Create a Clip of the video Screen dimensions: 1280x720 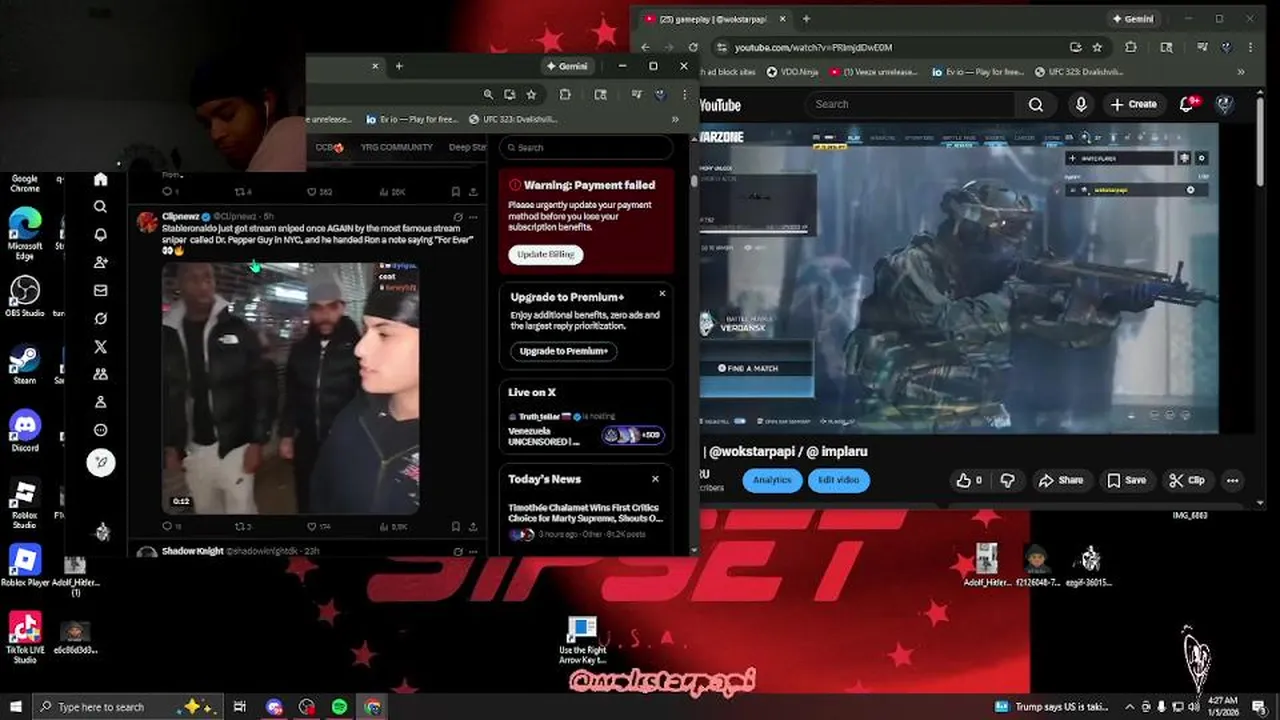(x=1187, y=480)
